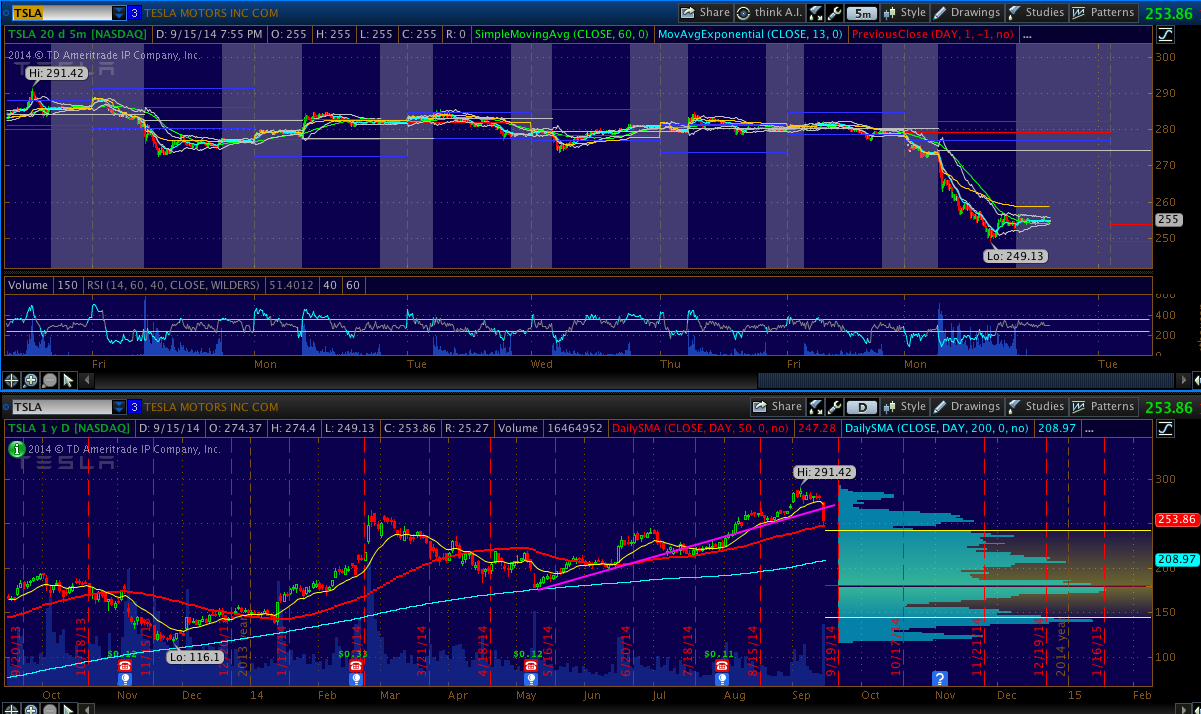
Task: Expand the bottom TSLA symbol dropdown
Action: [119, 407]
